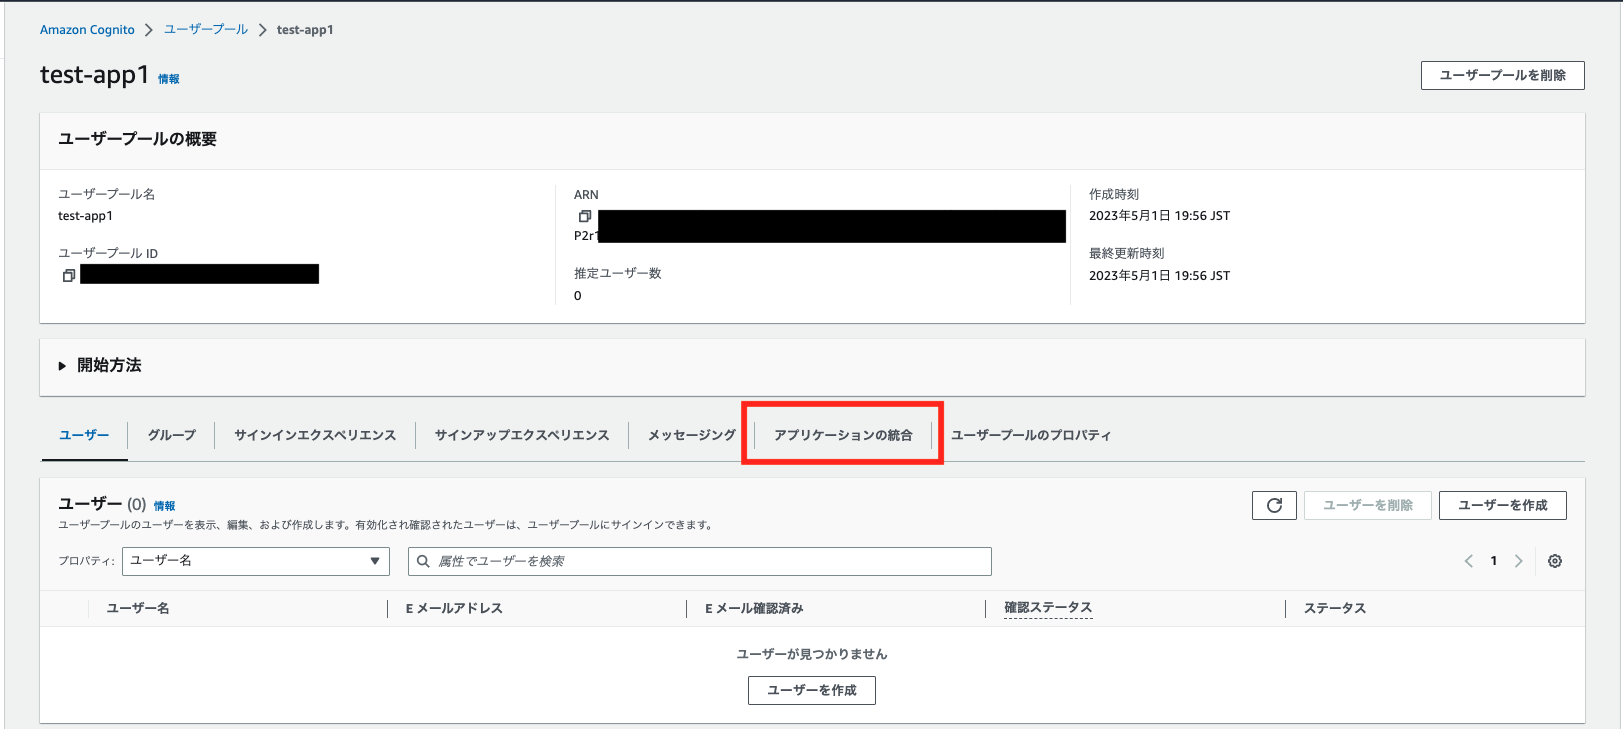The image size is (1623, 729).
Task: Click the test-app1 user pool name value
Action: pos(85,216)
